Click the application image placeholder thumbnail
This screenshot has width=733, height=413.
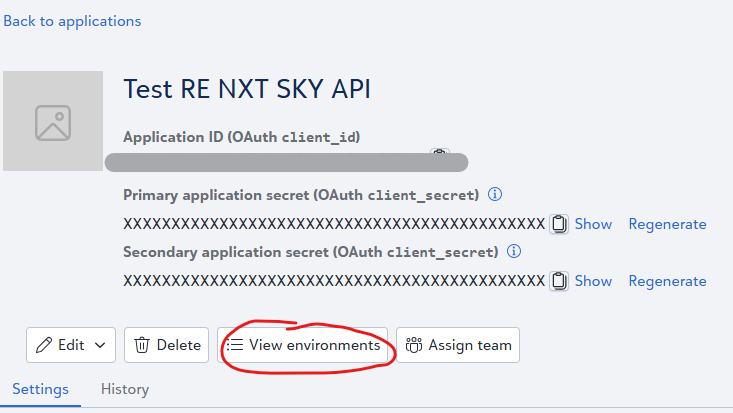pyautogui.click(x=53, y=121)
